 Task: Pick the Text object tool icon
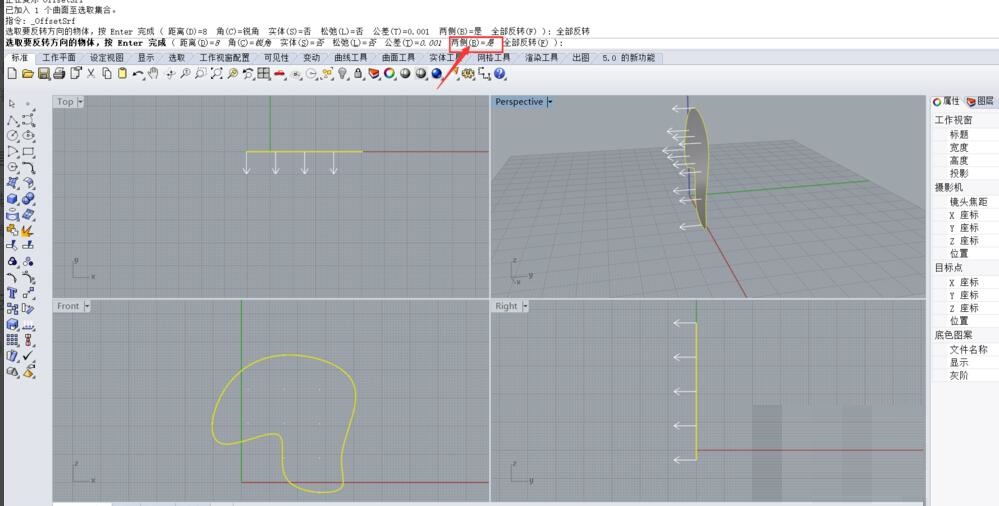[12, 293]
